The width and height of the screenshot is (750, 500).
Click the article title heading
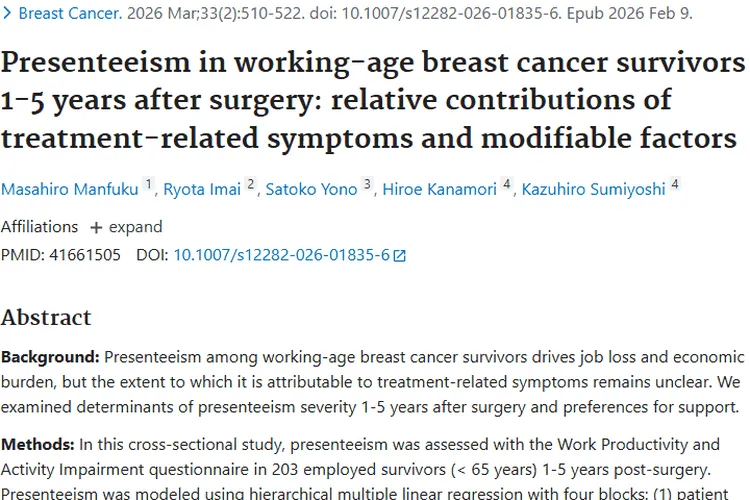pyautogui.click(x=374, y=100)
